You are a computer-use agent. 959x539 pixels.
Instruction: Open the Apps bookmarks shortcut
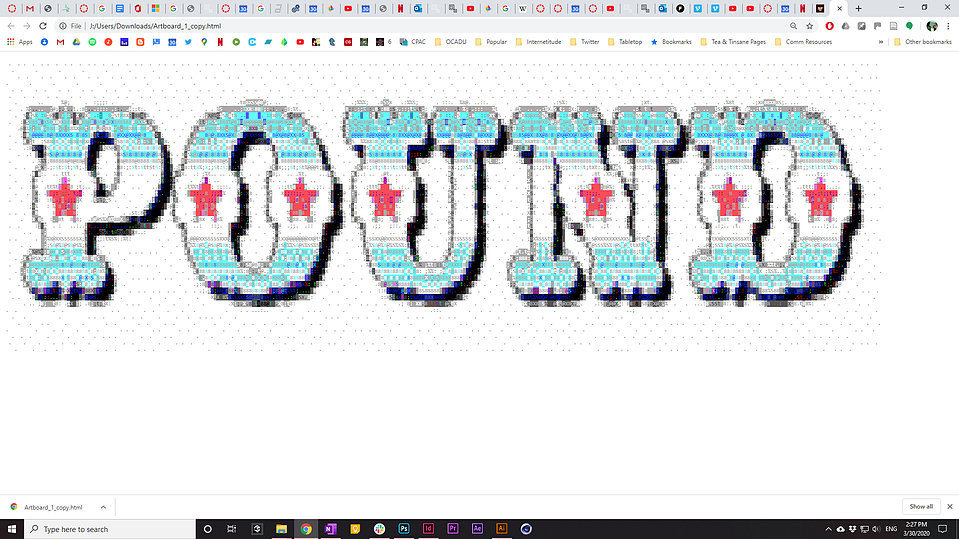click(x=20, y=42)
